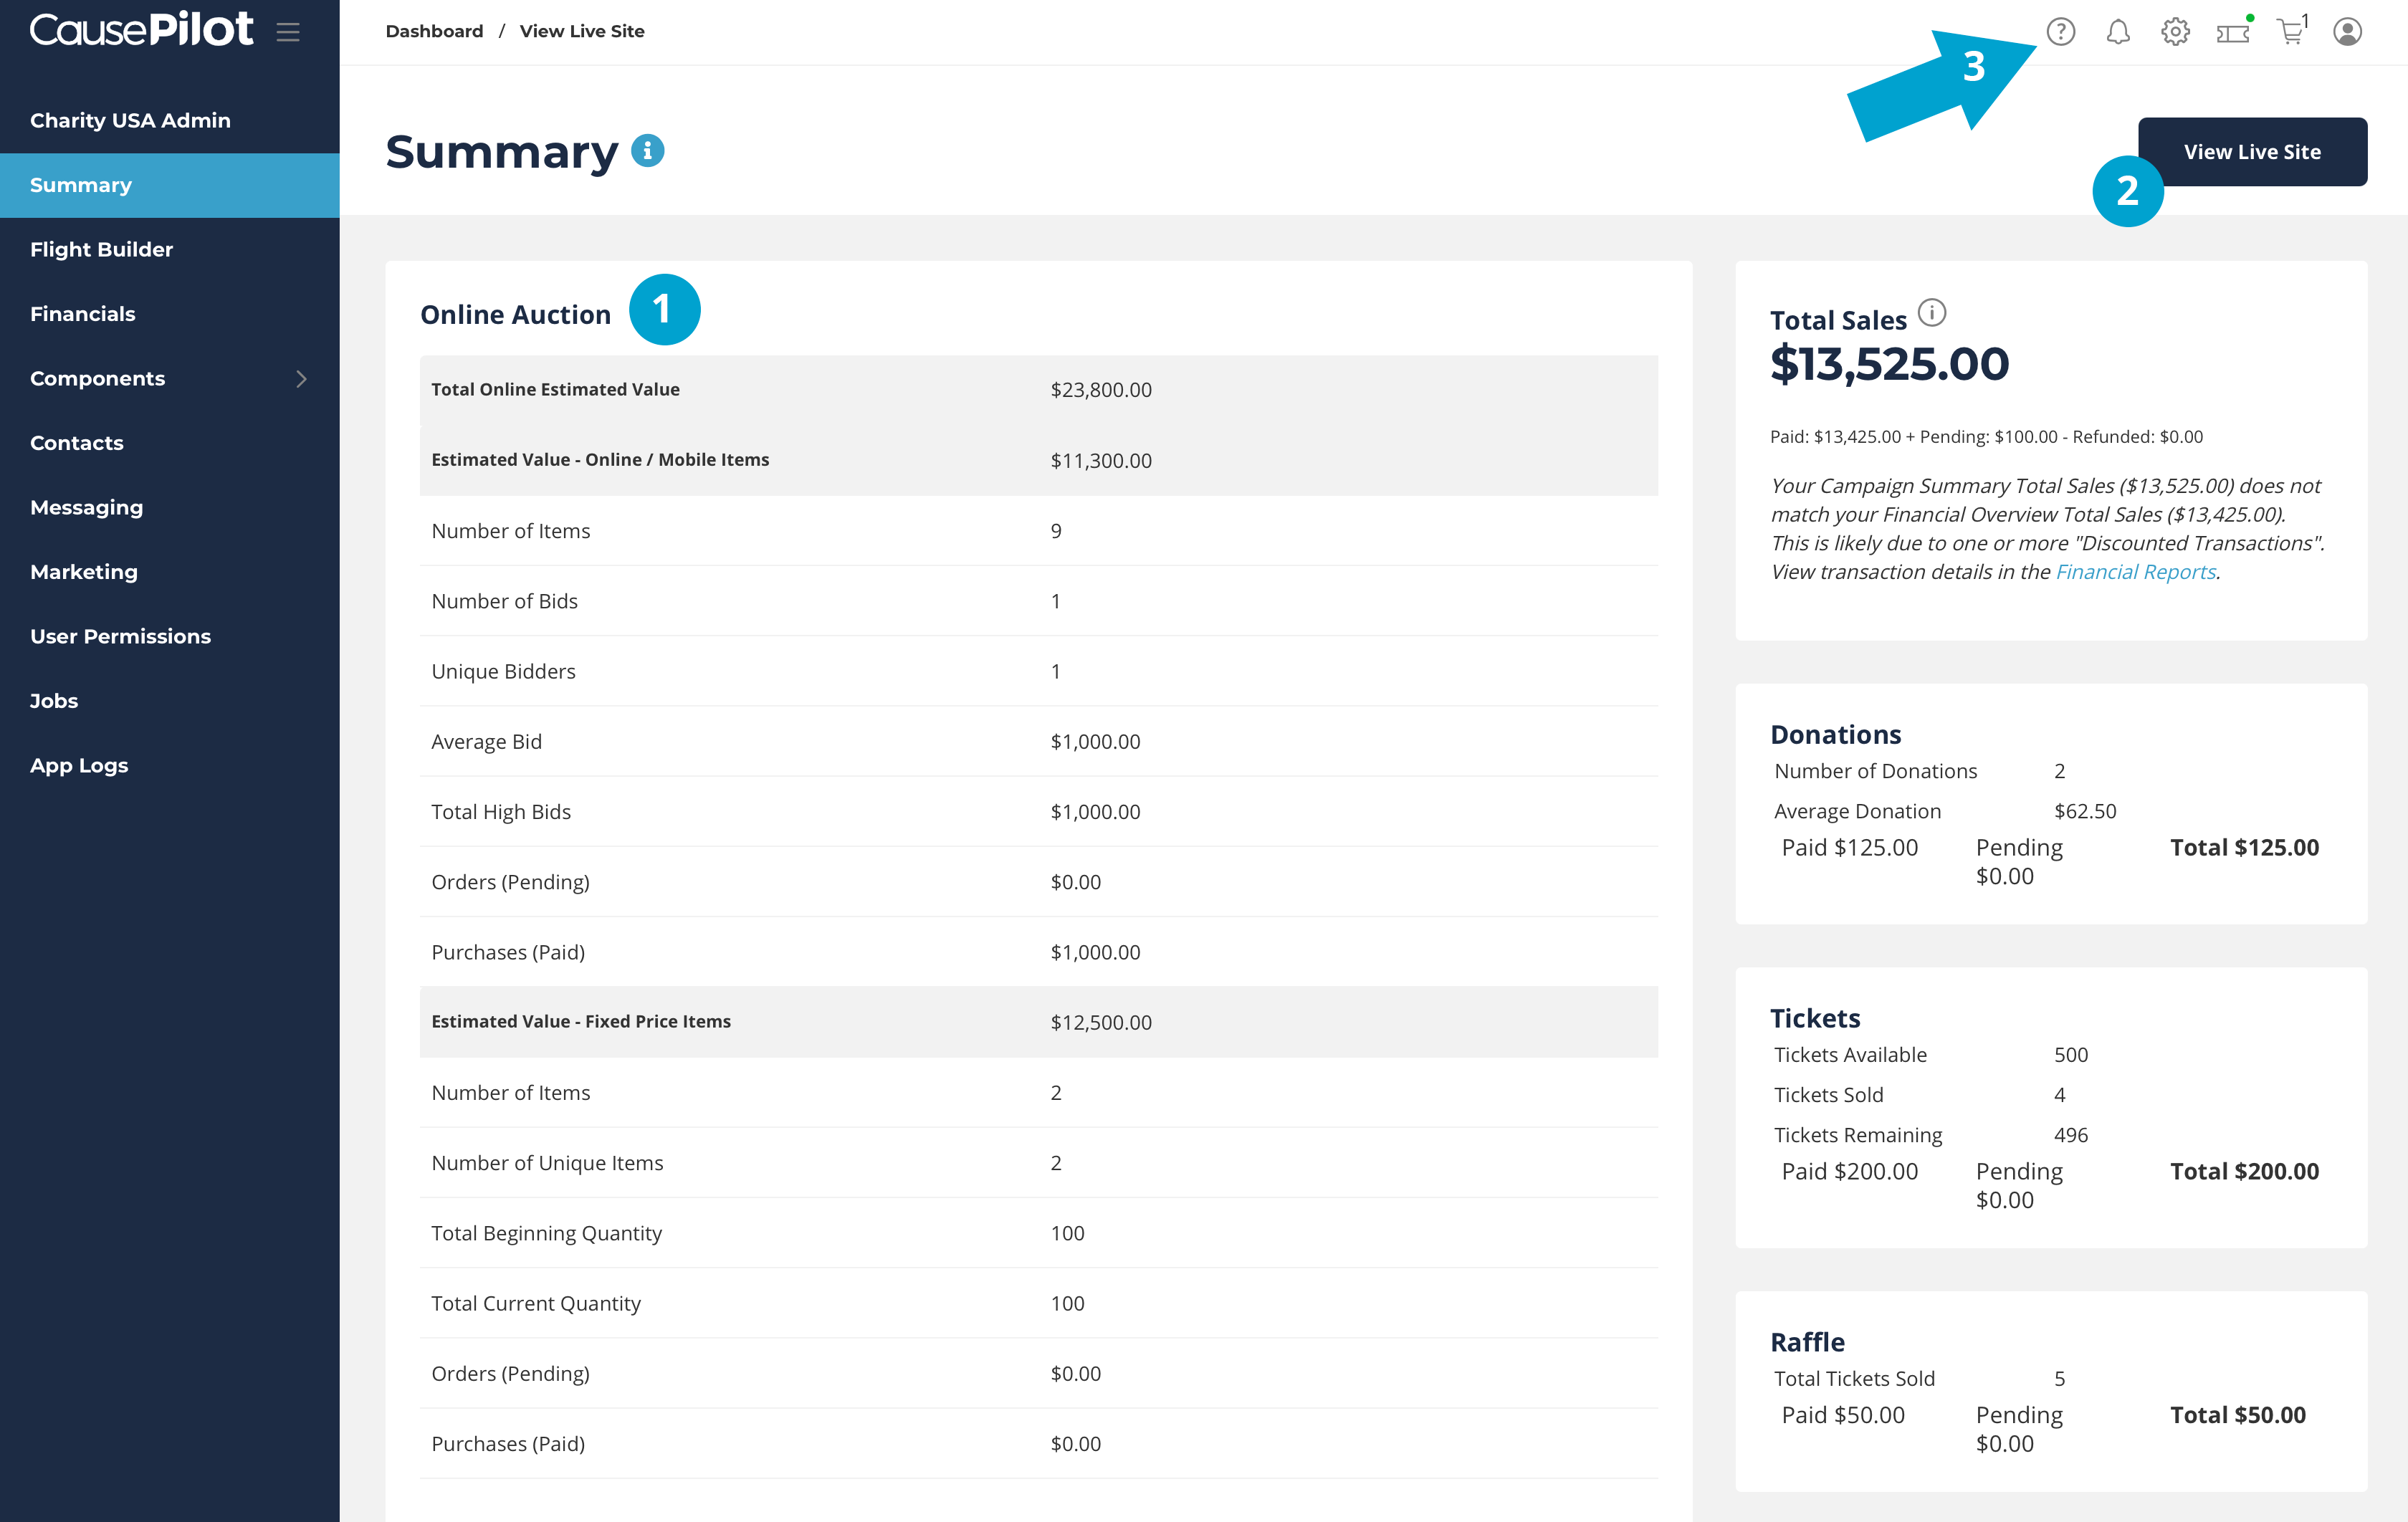
Task: Open the Flight Builder menu item
Action: (101, 249)
